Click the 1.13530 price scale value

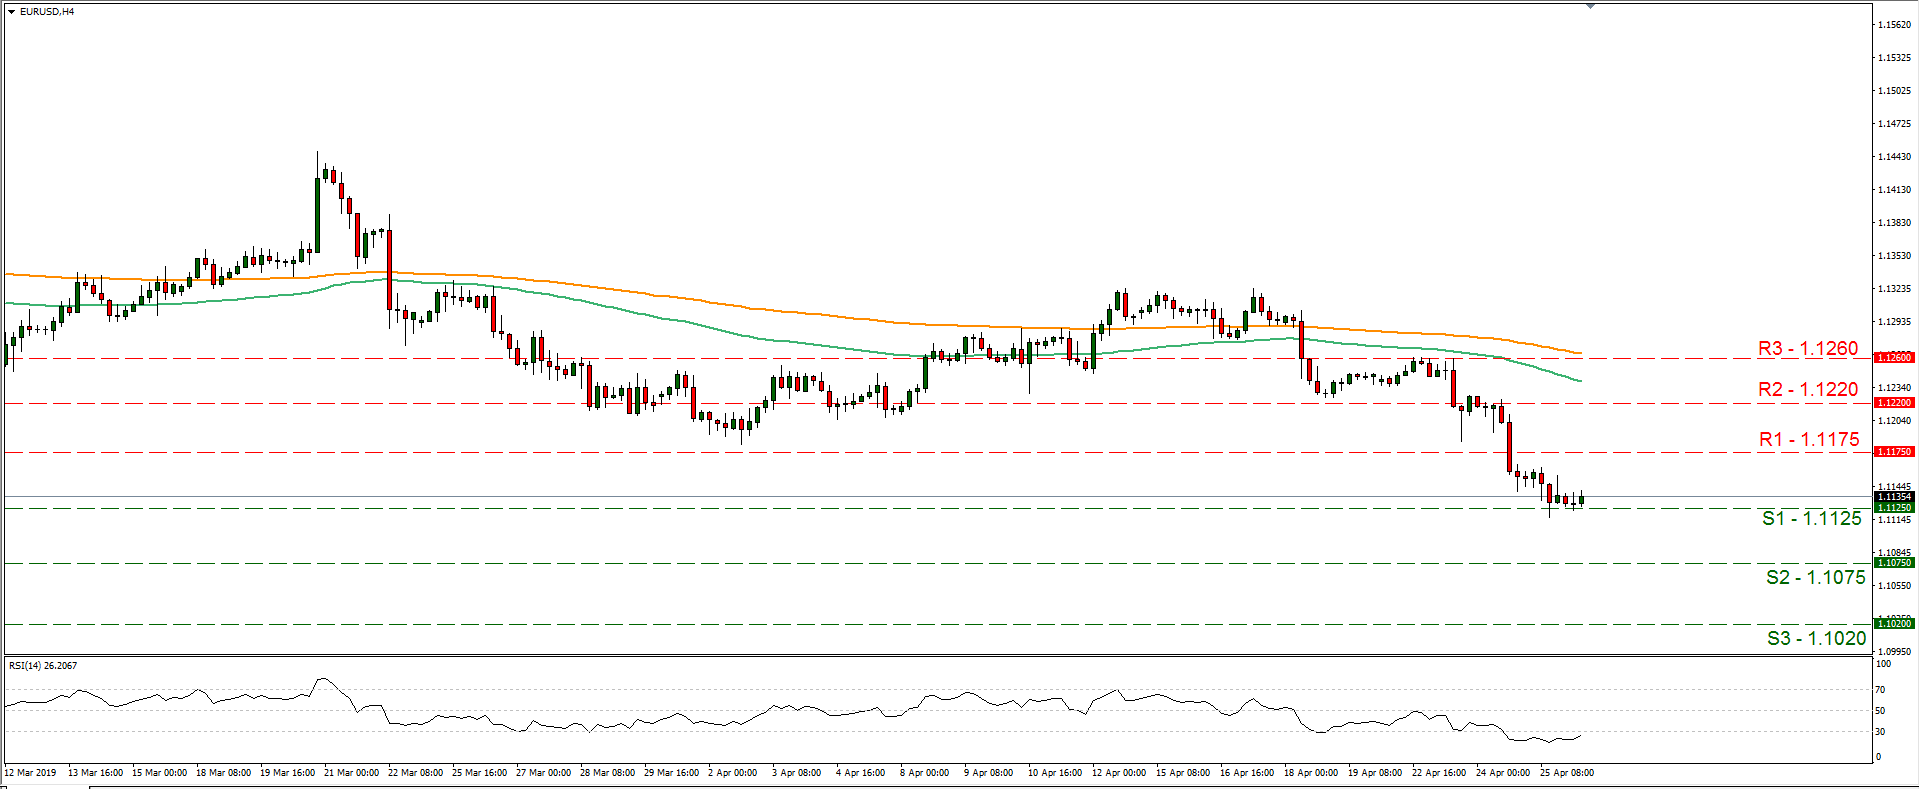(x=1894, y=256)
